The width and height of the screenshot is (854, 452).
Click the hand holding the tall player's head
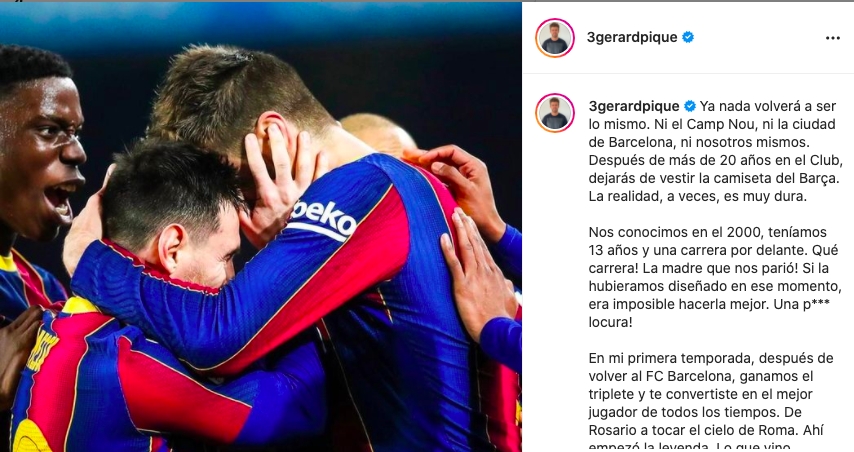pyautogui.click(x=278, y=174)
